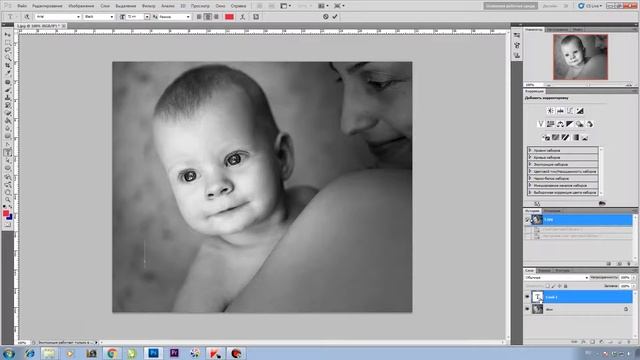Screen dimensions: 640x360
Task: Hide the background layer visibility eye
Action: pyautogui.click(x=527, y=309)
